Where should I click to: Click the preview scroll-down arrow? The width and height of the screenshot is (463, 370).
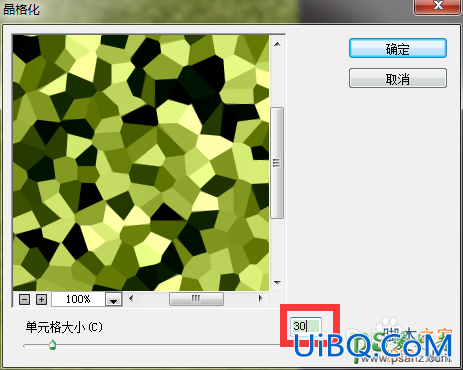click(x=277, y=283)
